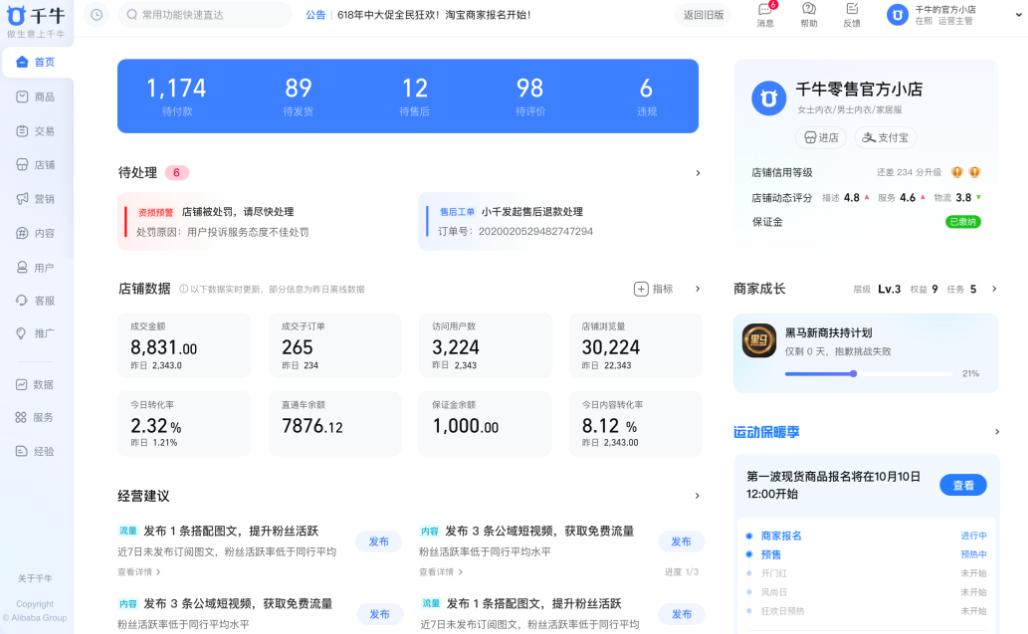Open 今日转化率 2.32% data card
The width and height of the screenshot is (1028, 634).
(x=184, y=424)
